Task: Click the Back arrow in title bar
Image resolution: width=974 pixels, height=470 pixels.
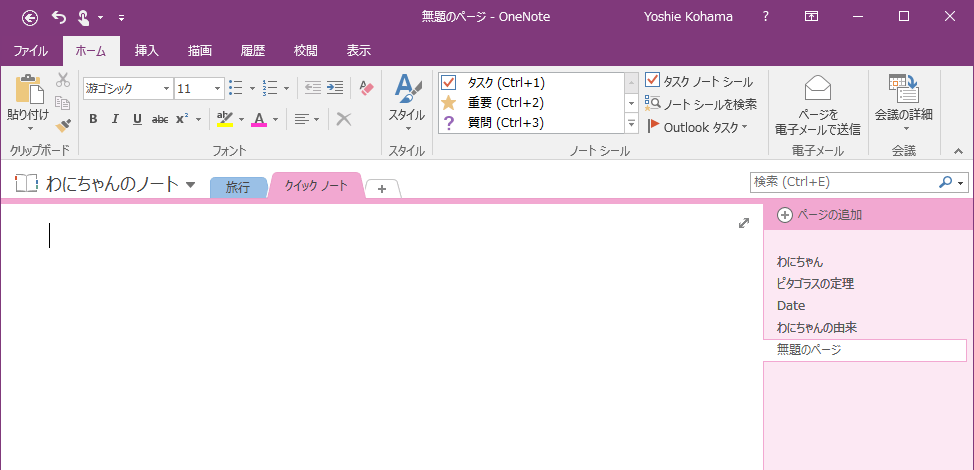Action: tap(30, 18)
